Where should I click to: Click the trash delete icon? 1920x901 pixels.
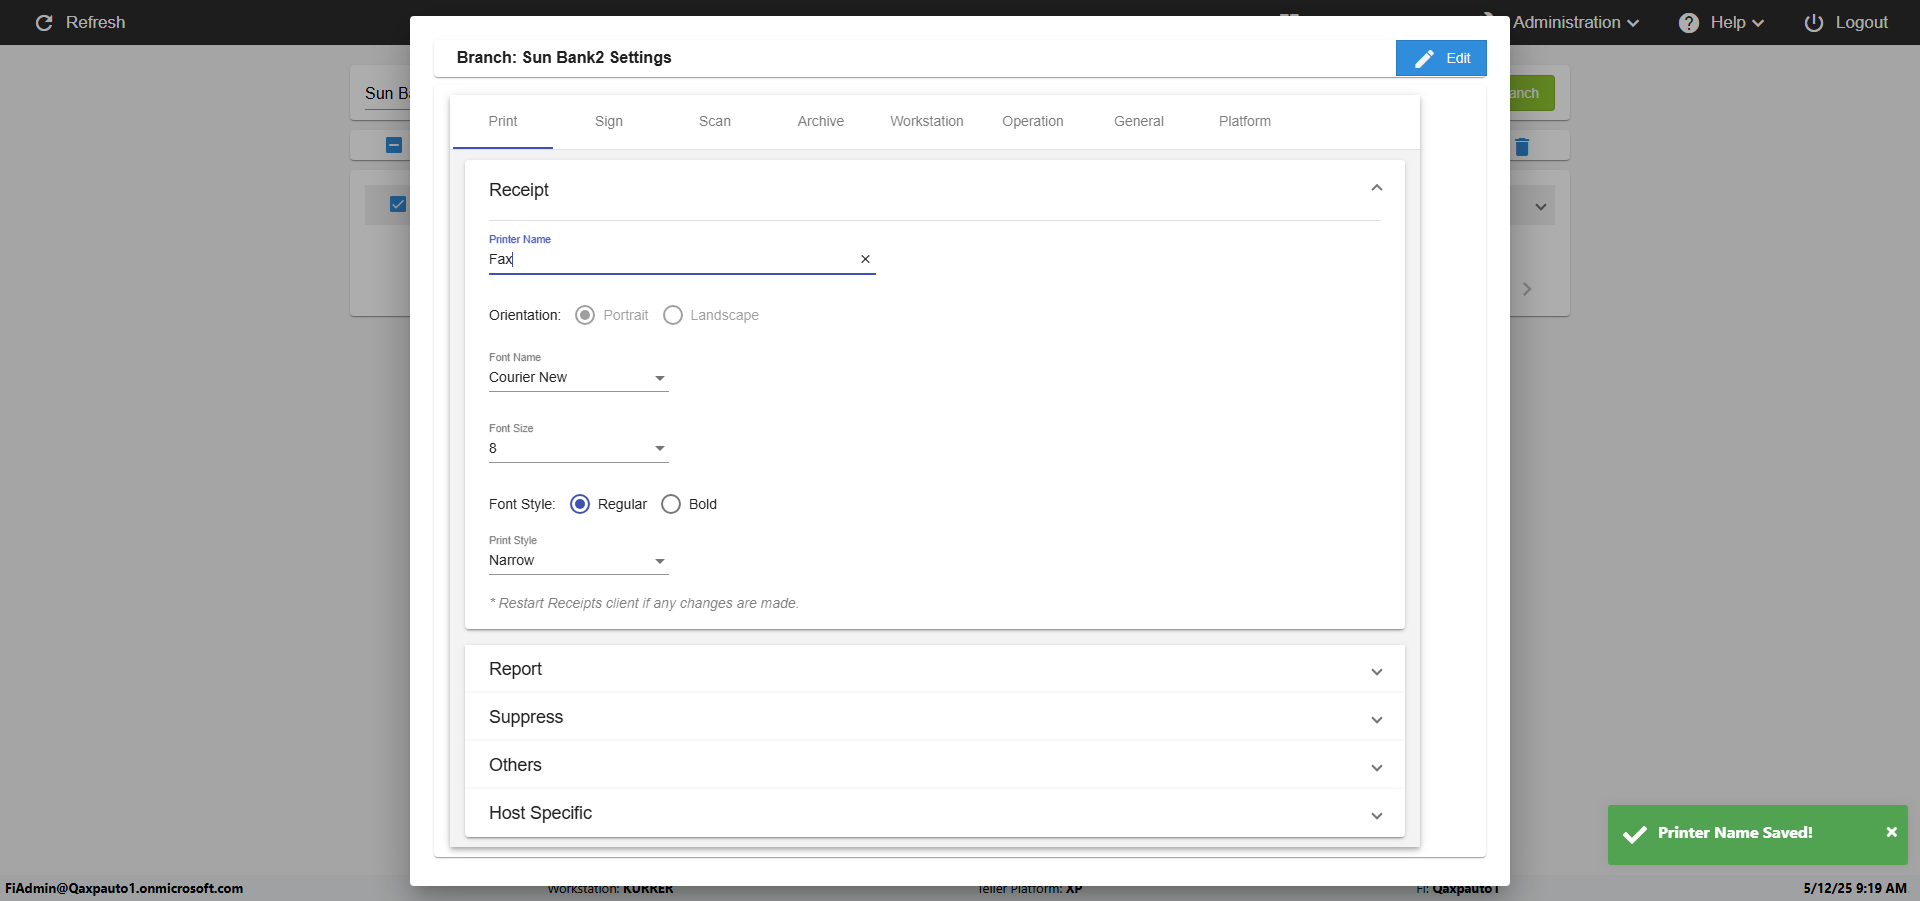[1522, 147]
